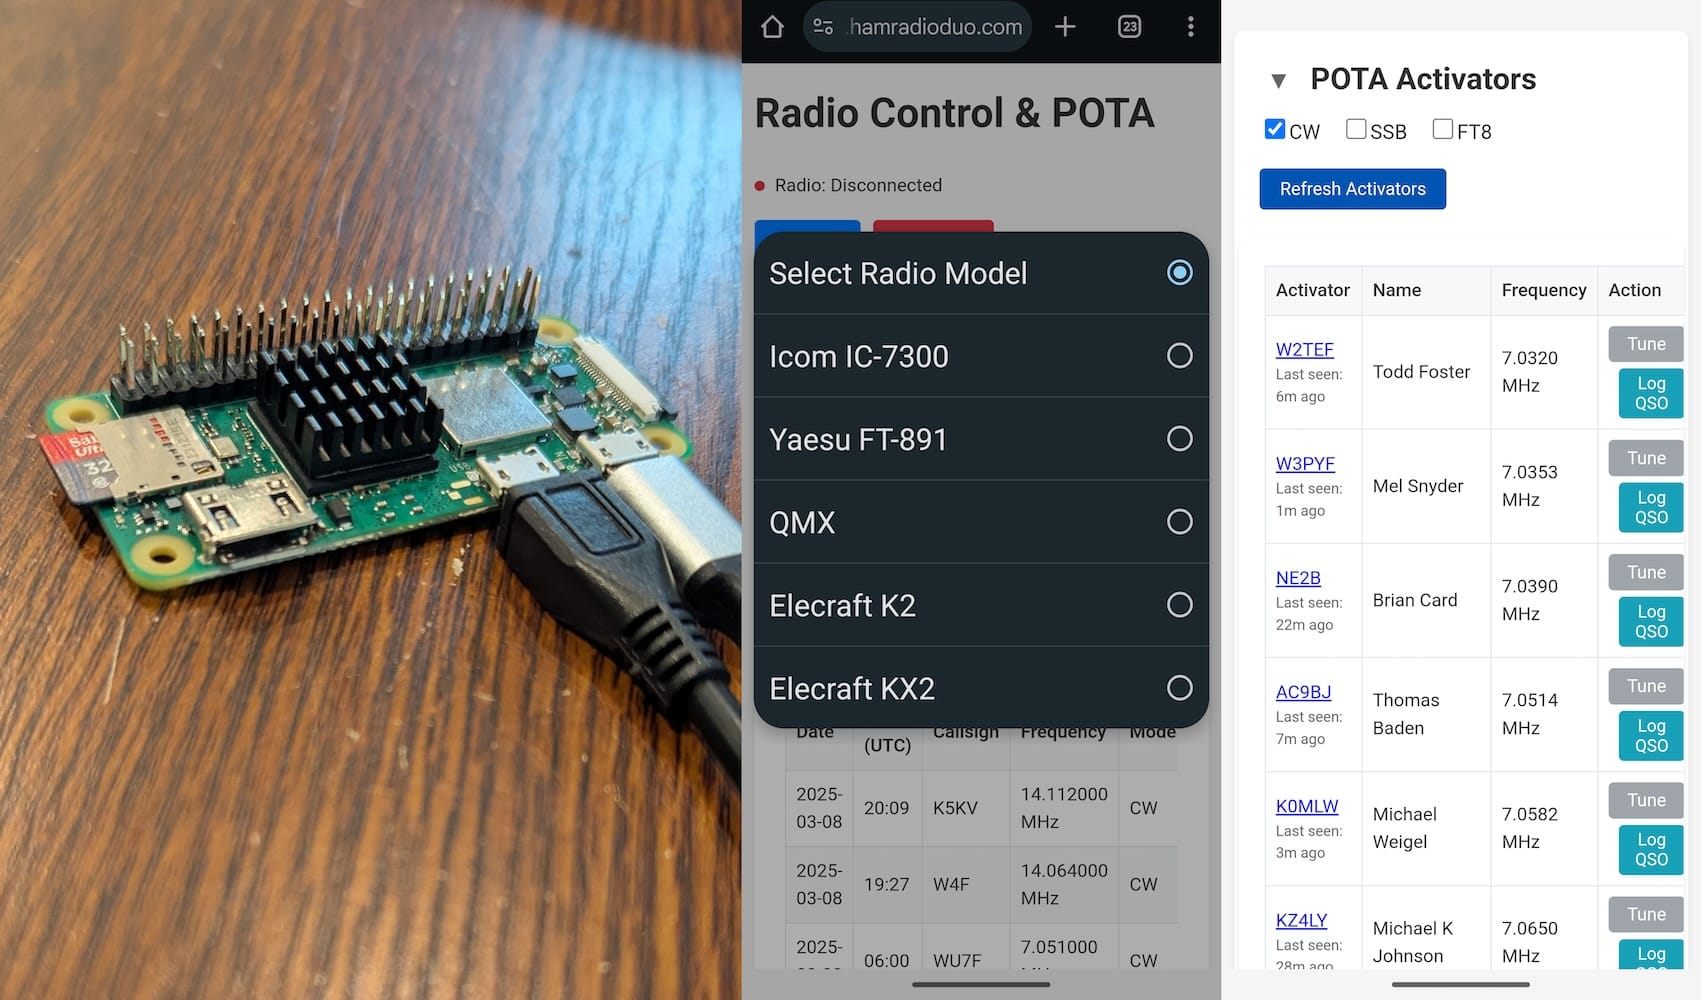Click the Refresh Activators button

point(1352,189)
